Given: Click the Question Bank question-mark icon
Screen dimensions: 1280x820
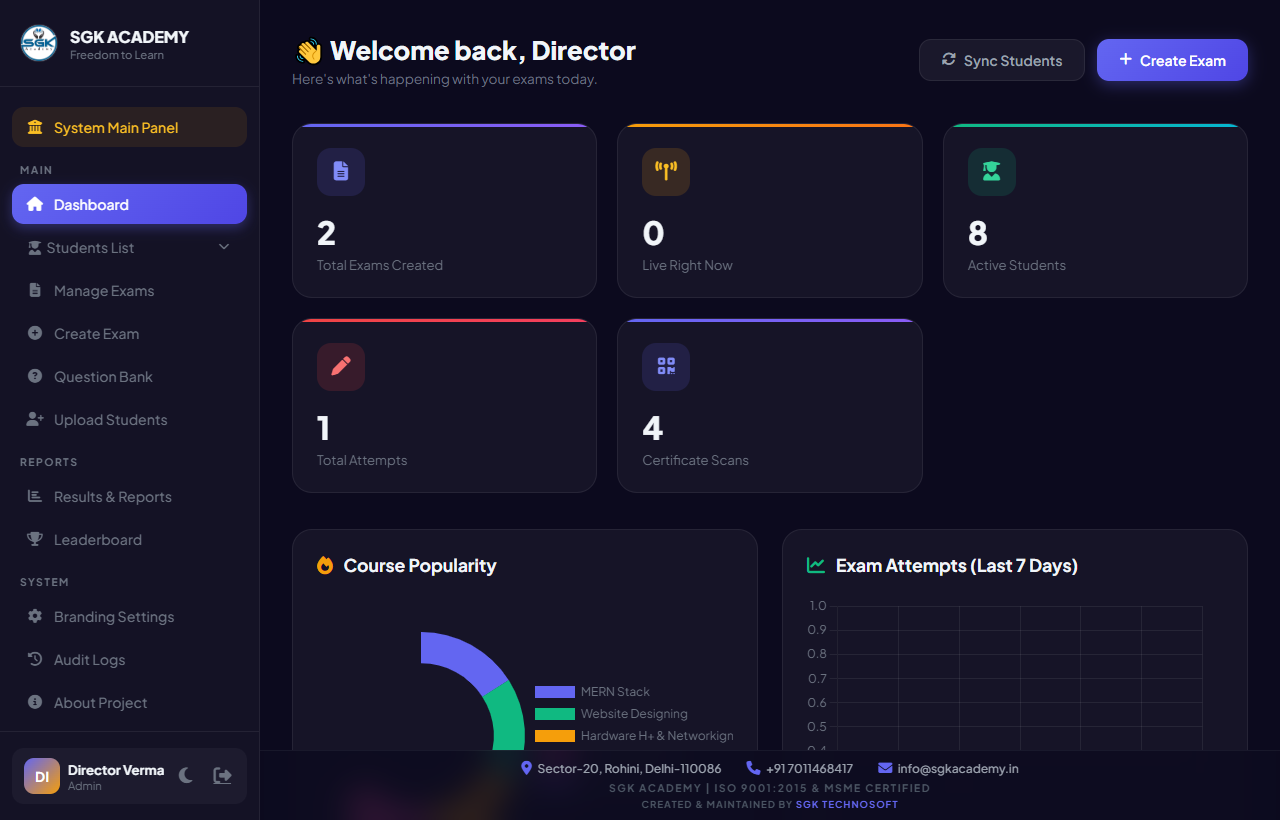Looking at the screenshot, I should [35, 376].
